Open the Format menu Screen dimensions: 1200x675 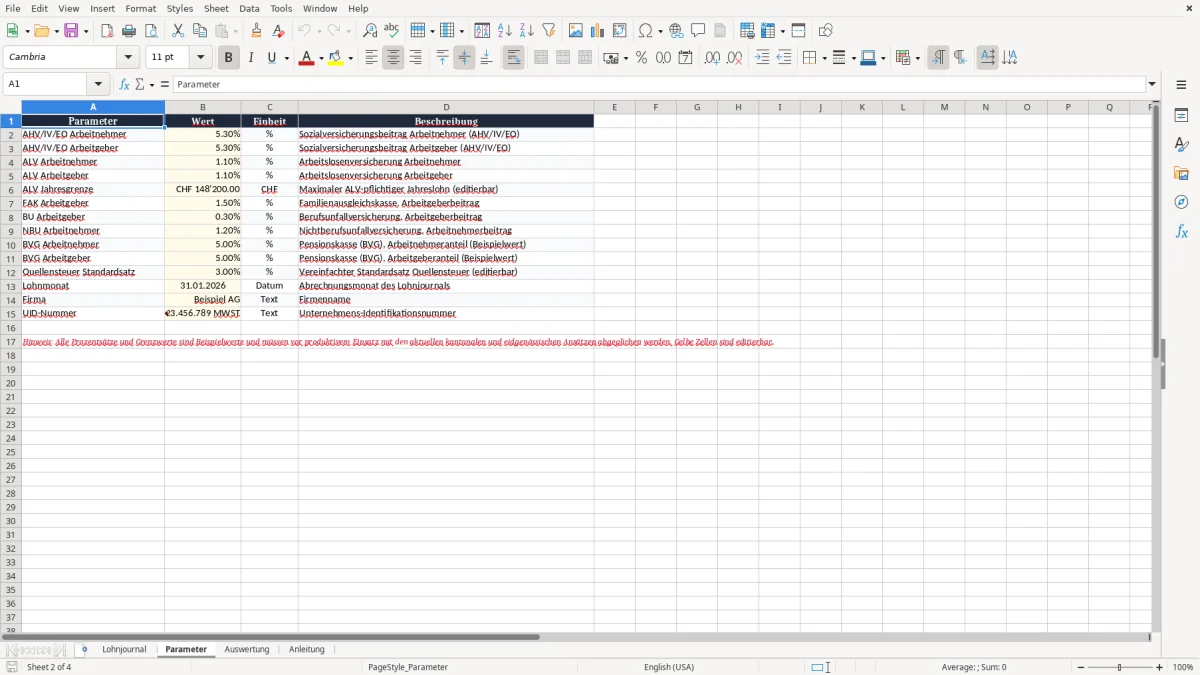(x=141, y=8)
